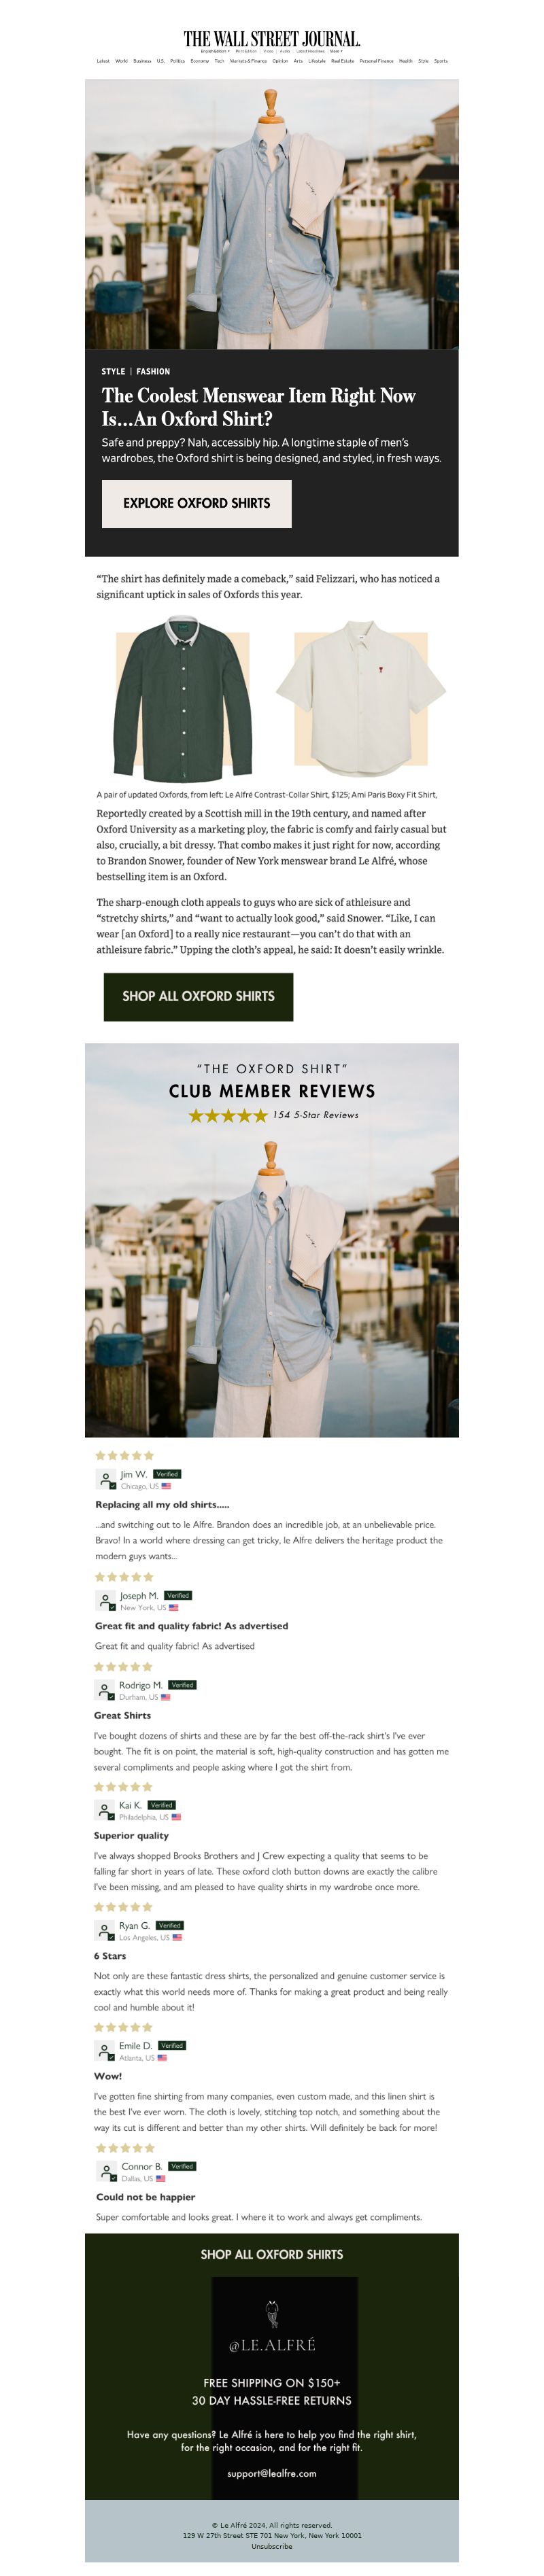Click the dark Shop All Oxford Shirts button
544x2576 pixels.
coord(198,996)
